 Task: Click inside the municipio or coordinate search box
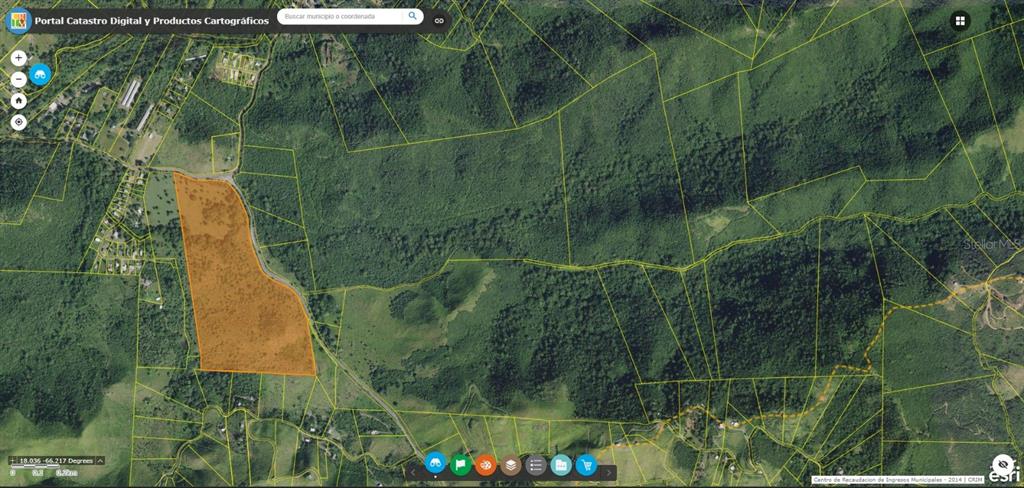point(340,17)
